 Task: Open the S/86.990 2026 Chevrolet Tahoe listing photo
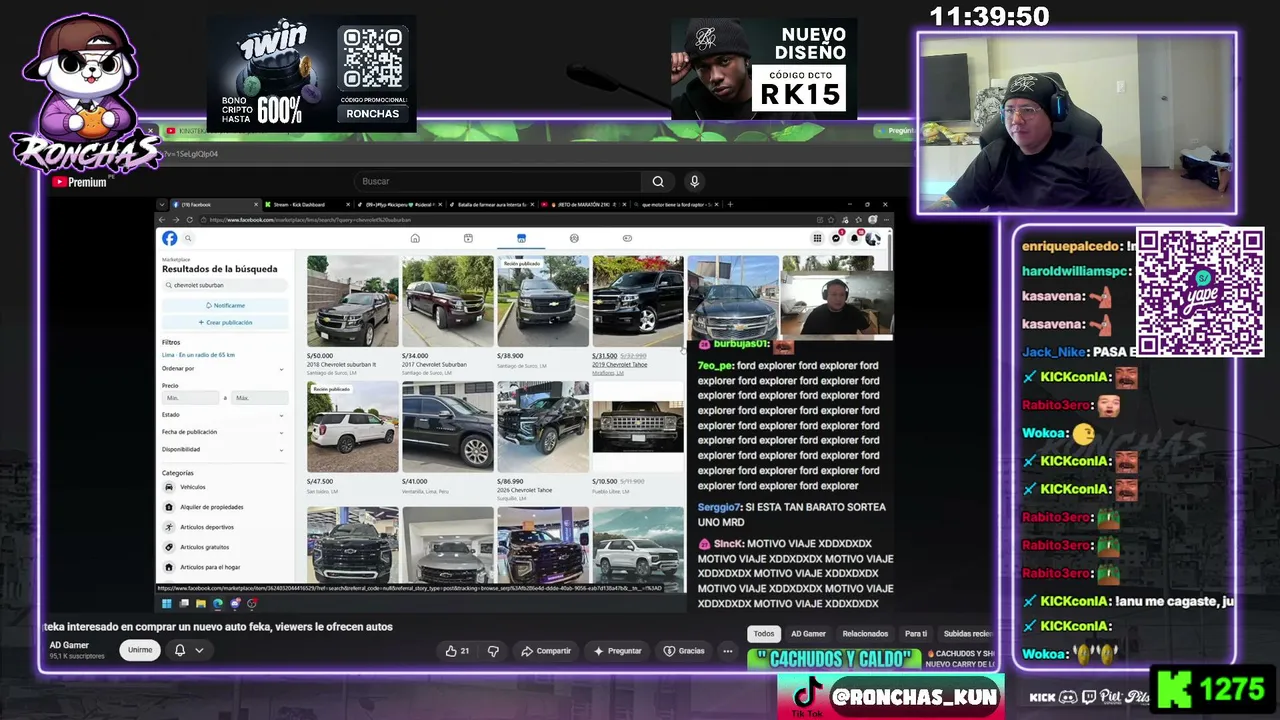click(x=543, y=427)
